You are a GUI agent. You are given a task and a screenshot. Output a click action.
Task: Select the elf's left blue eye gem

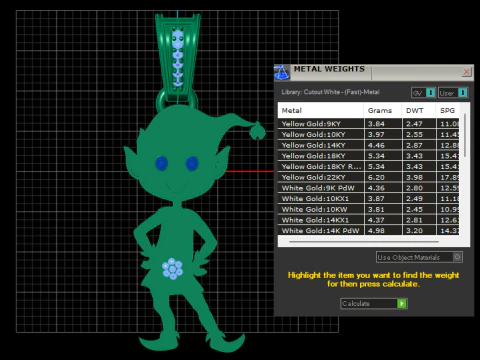[162, 163]
